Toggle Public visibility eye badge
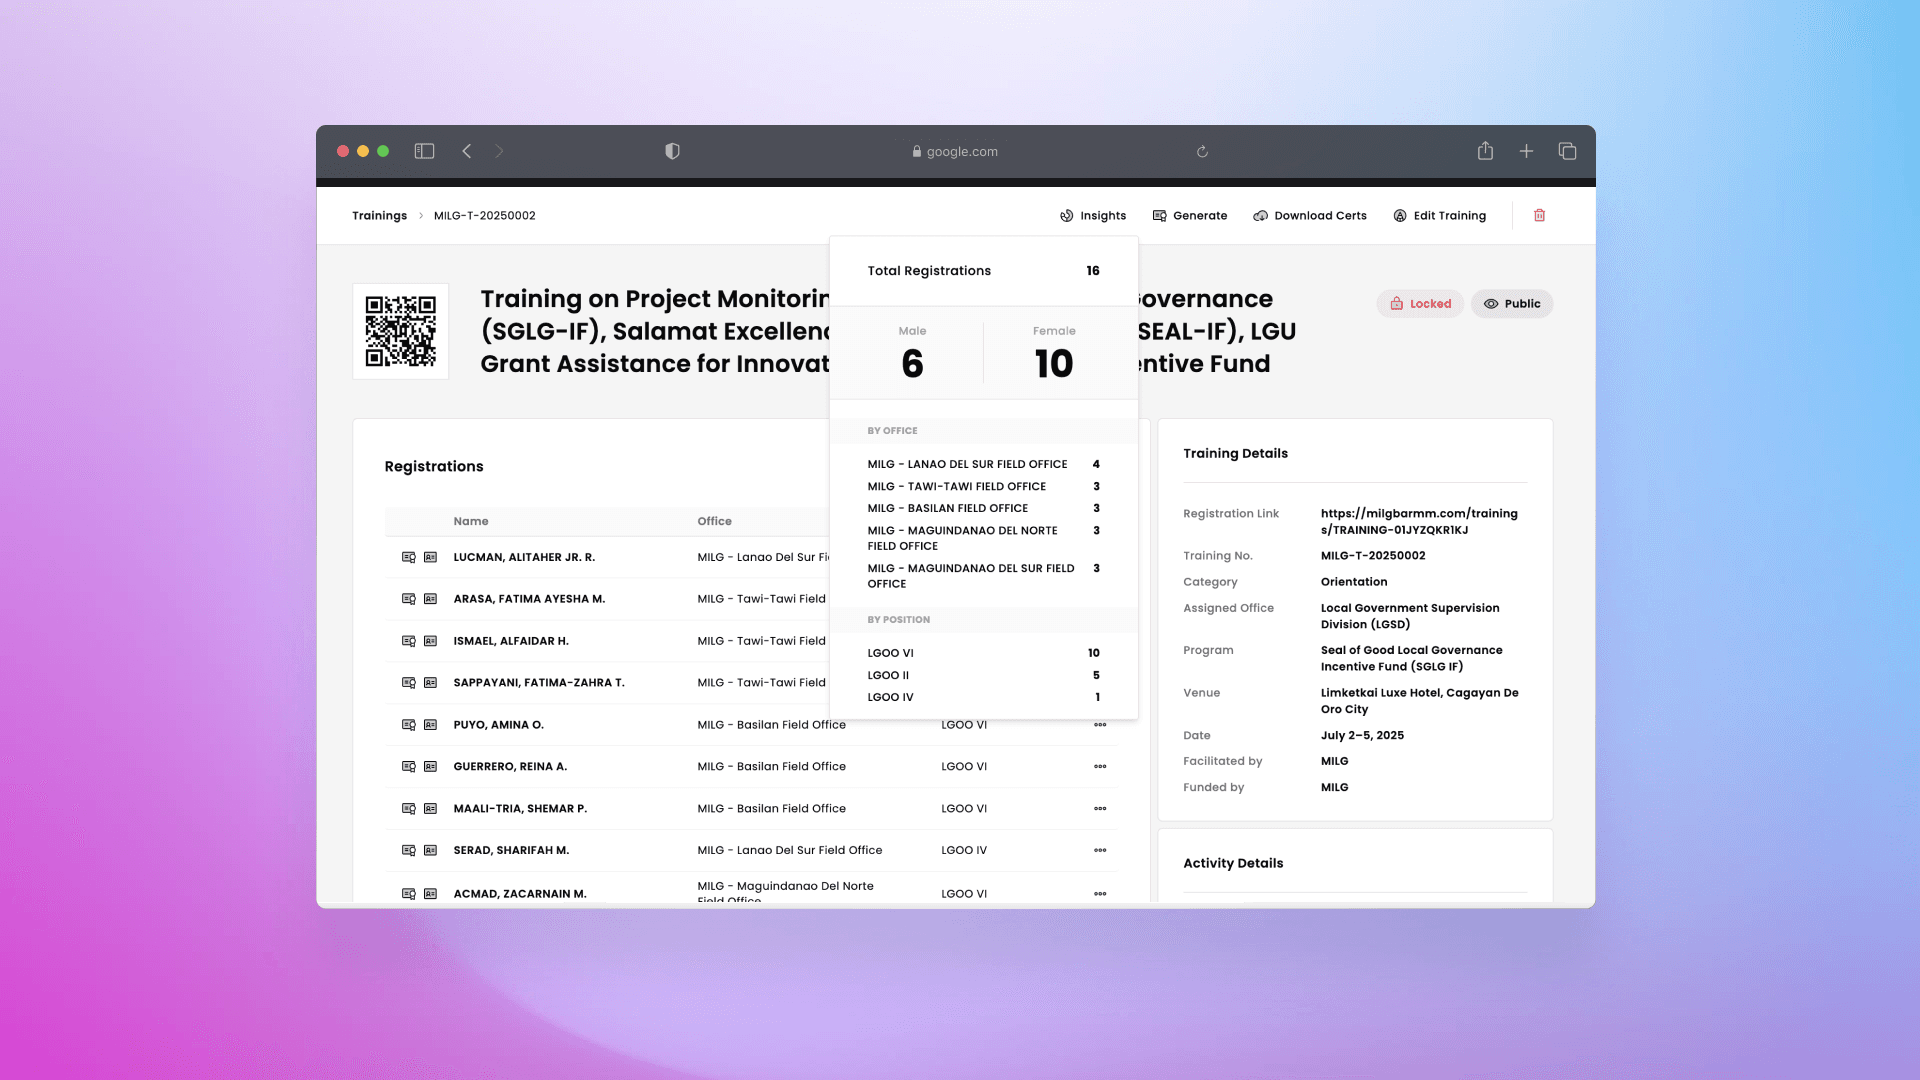The width and height of the screenshot is (1920, 1080). (1511, 304)
